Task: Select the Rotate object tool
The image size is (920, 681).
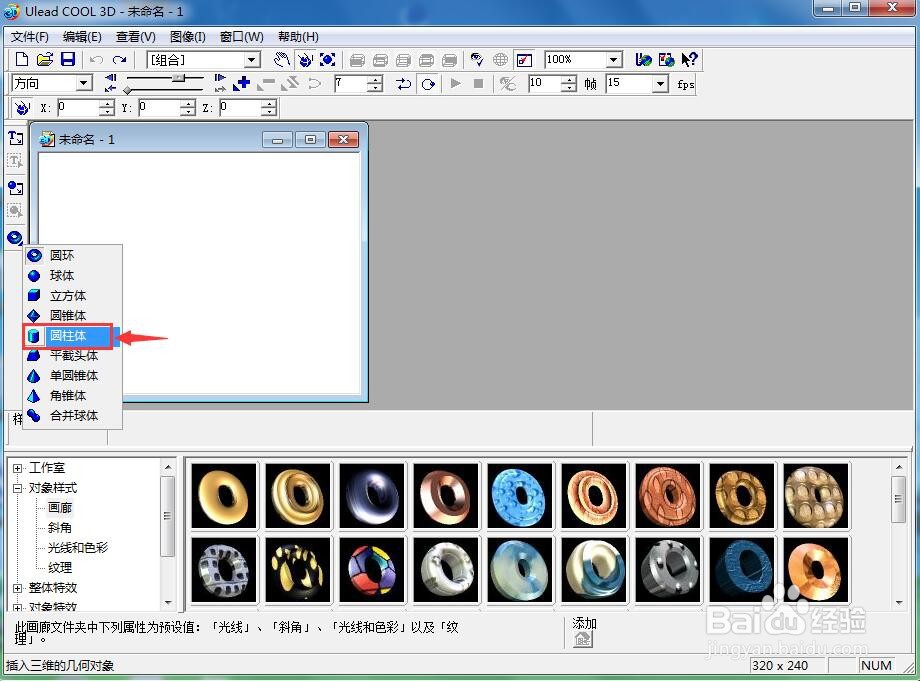Action: [305, 59]
